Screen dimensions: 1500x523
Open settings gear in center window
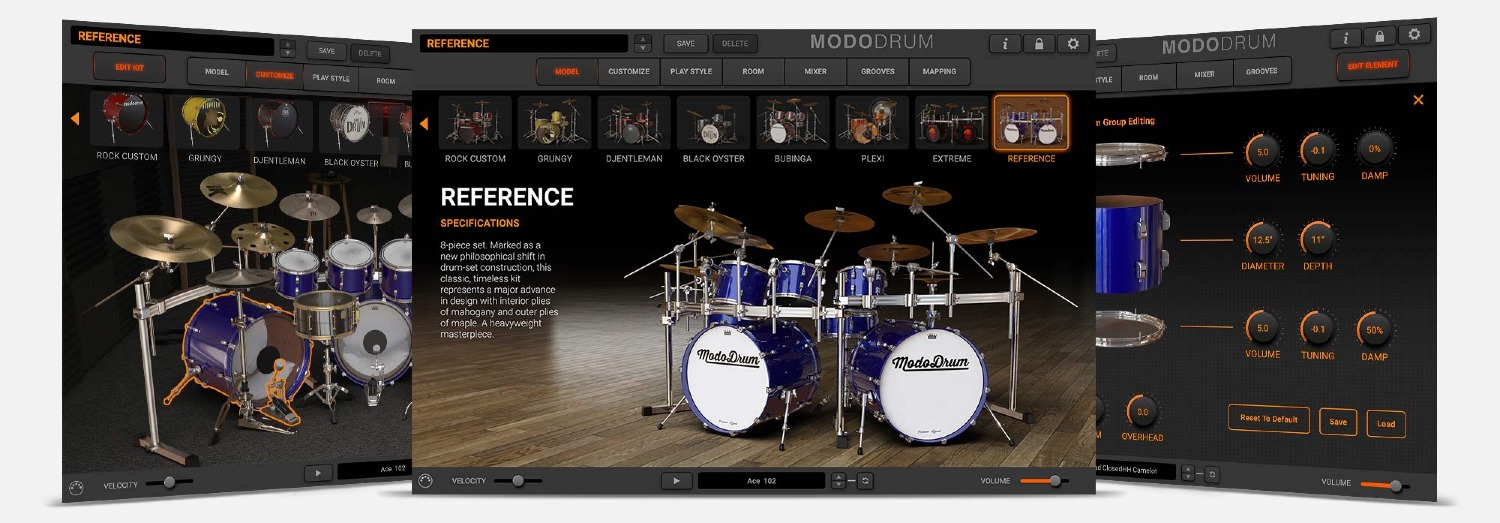[1073, 44]
